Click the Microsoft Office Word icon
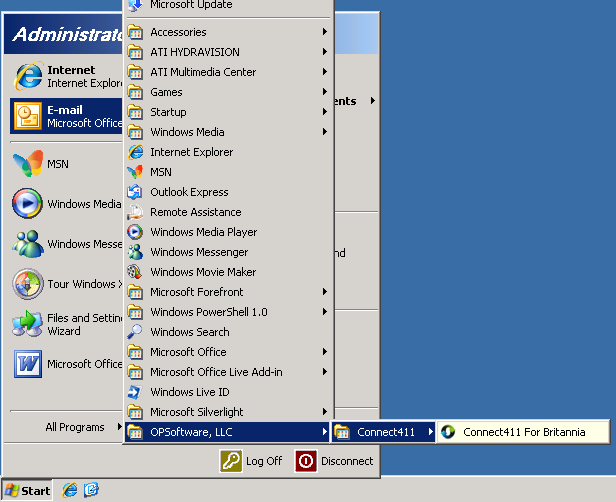 28,364
